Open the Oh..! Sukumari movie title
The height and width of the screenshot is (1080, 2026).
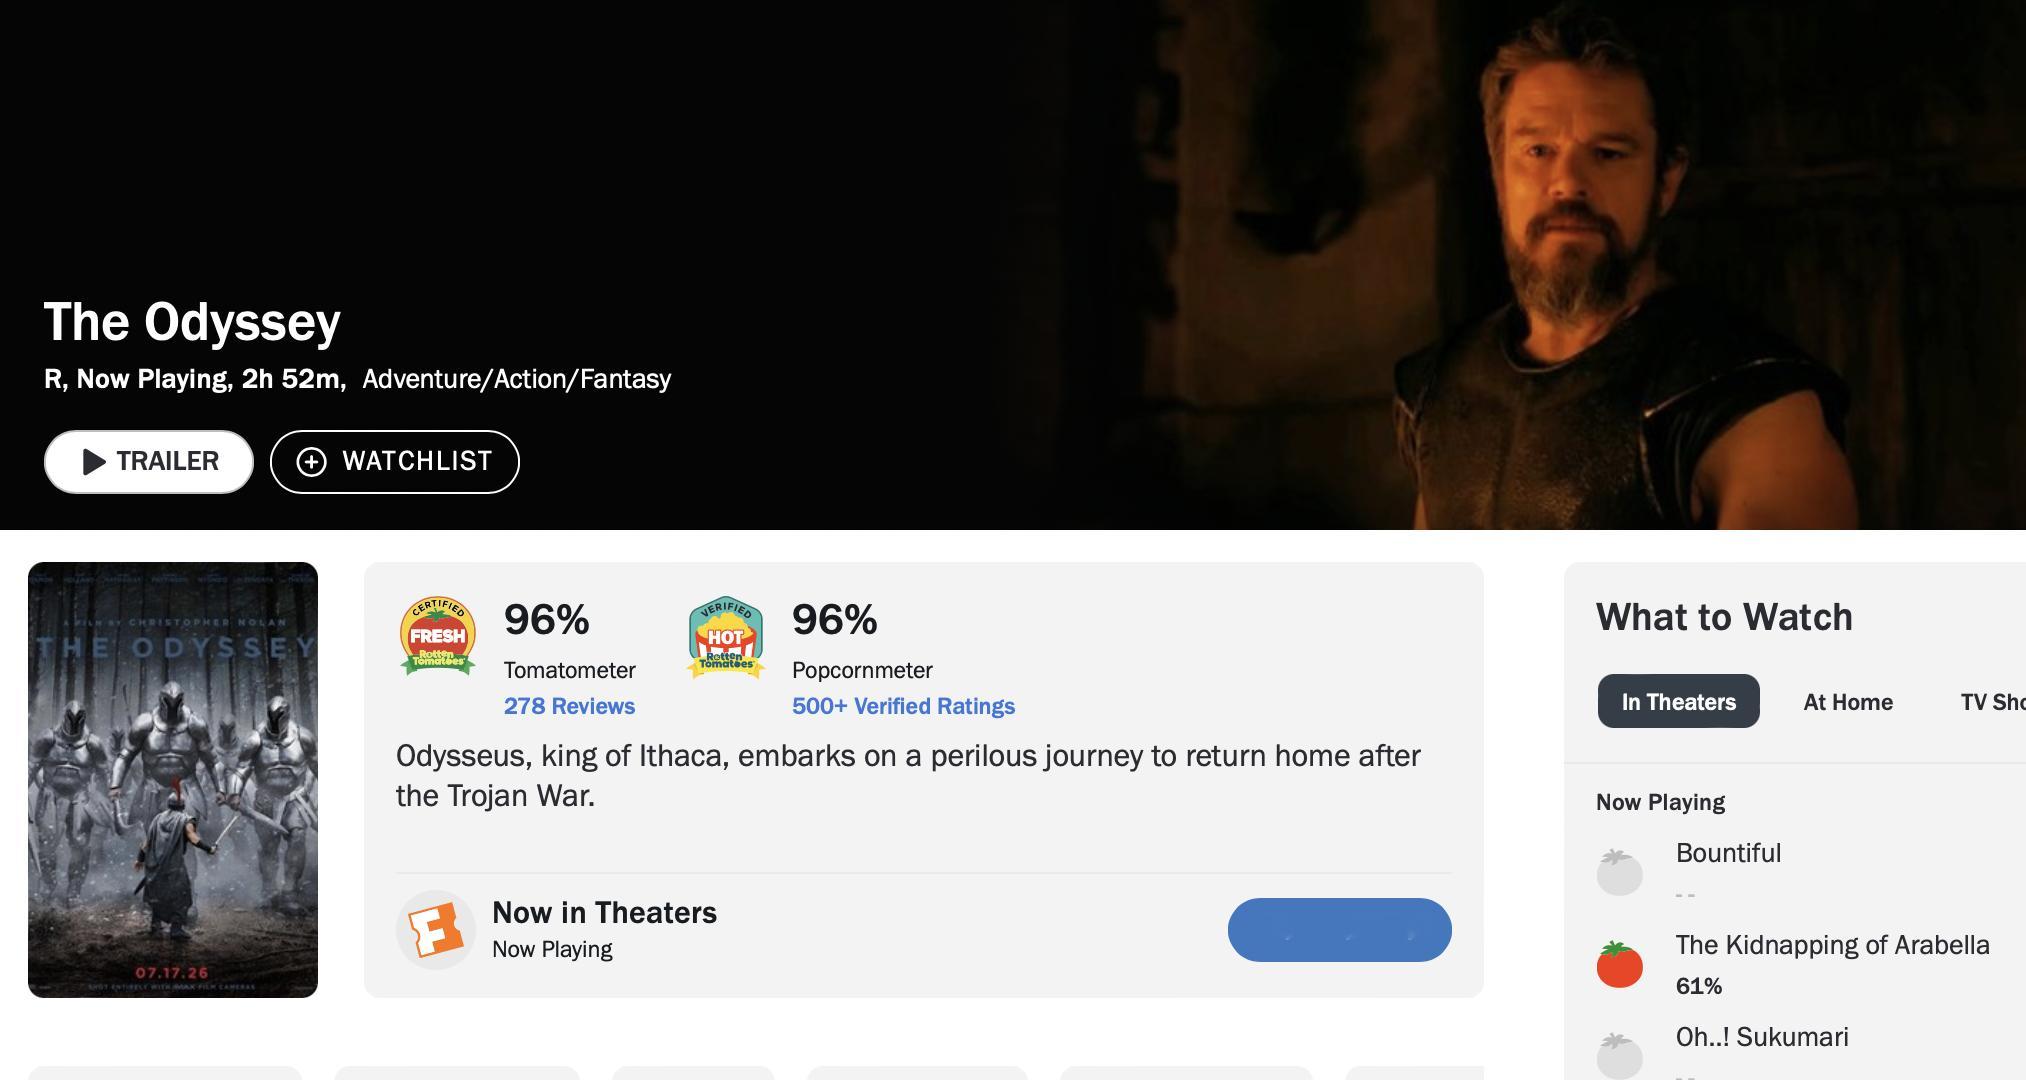pos(1762,1037)
